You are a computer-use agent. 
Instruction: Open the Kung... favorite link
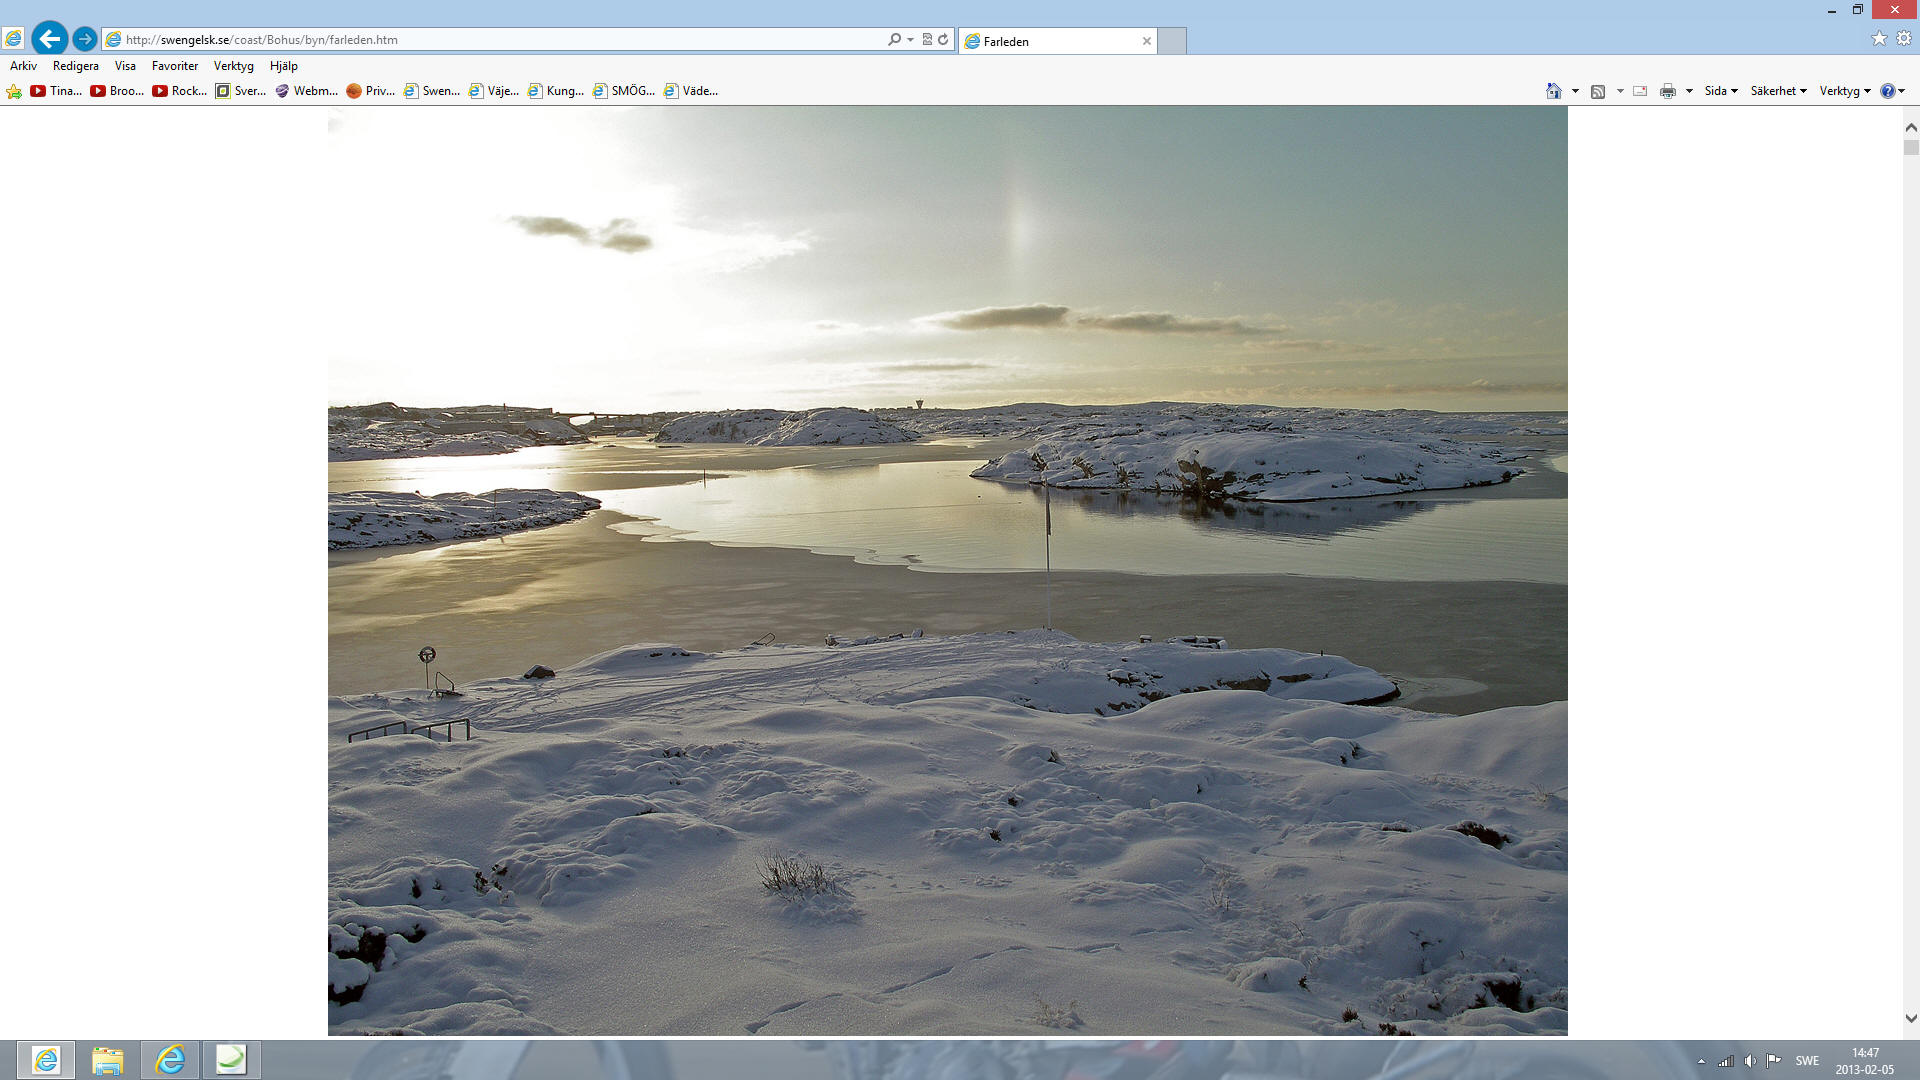pos(556,91)
